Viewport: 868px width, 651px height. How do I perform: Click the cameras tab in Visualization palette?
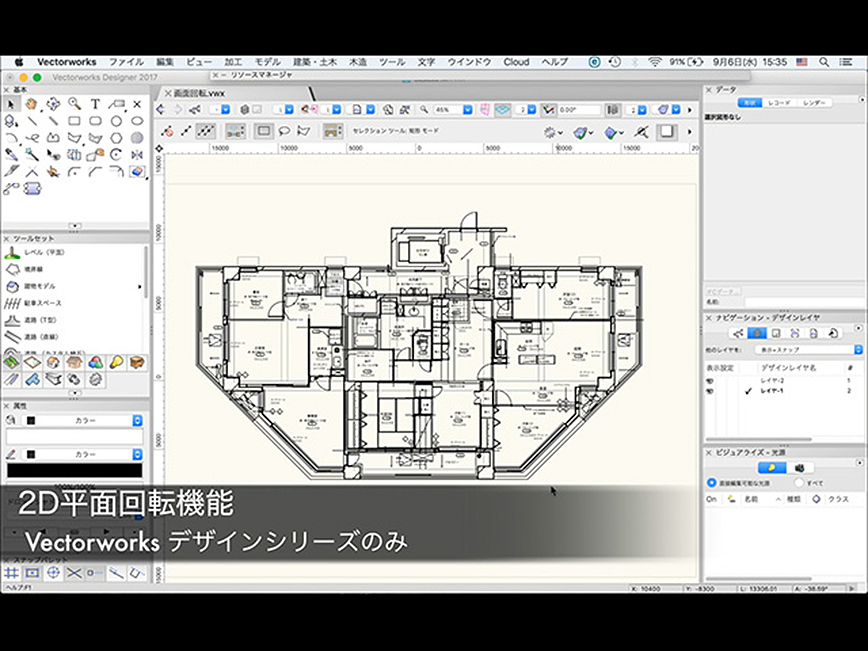point(799,468)
